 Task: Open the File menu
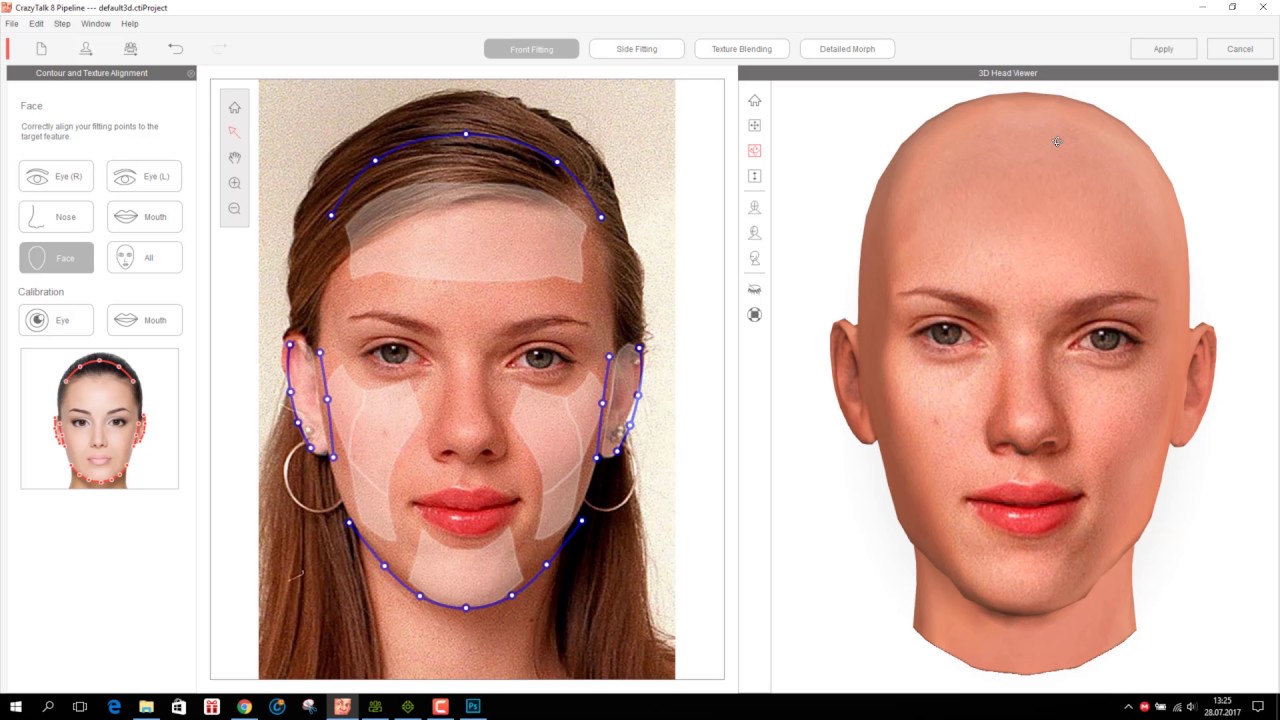[x=12, y=23]
